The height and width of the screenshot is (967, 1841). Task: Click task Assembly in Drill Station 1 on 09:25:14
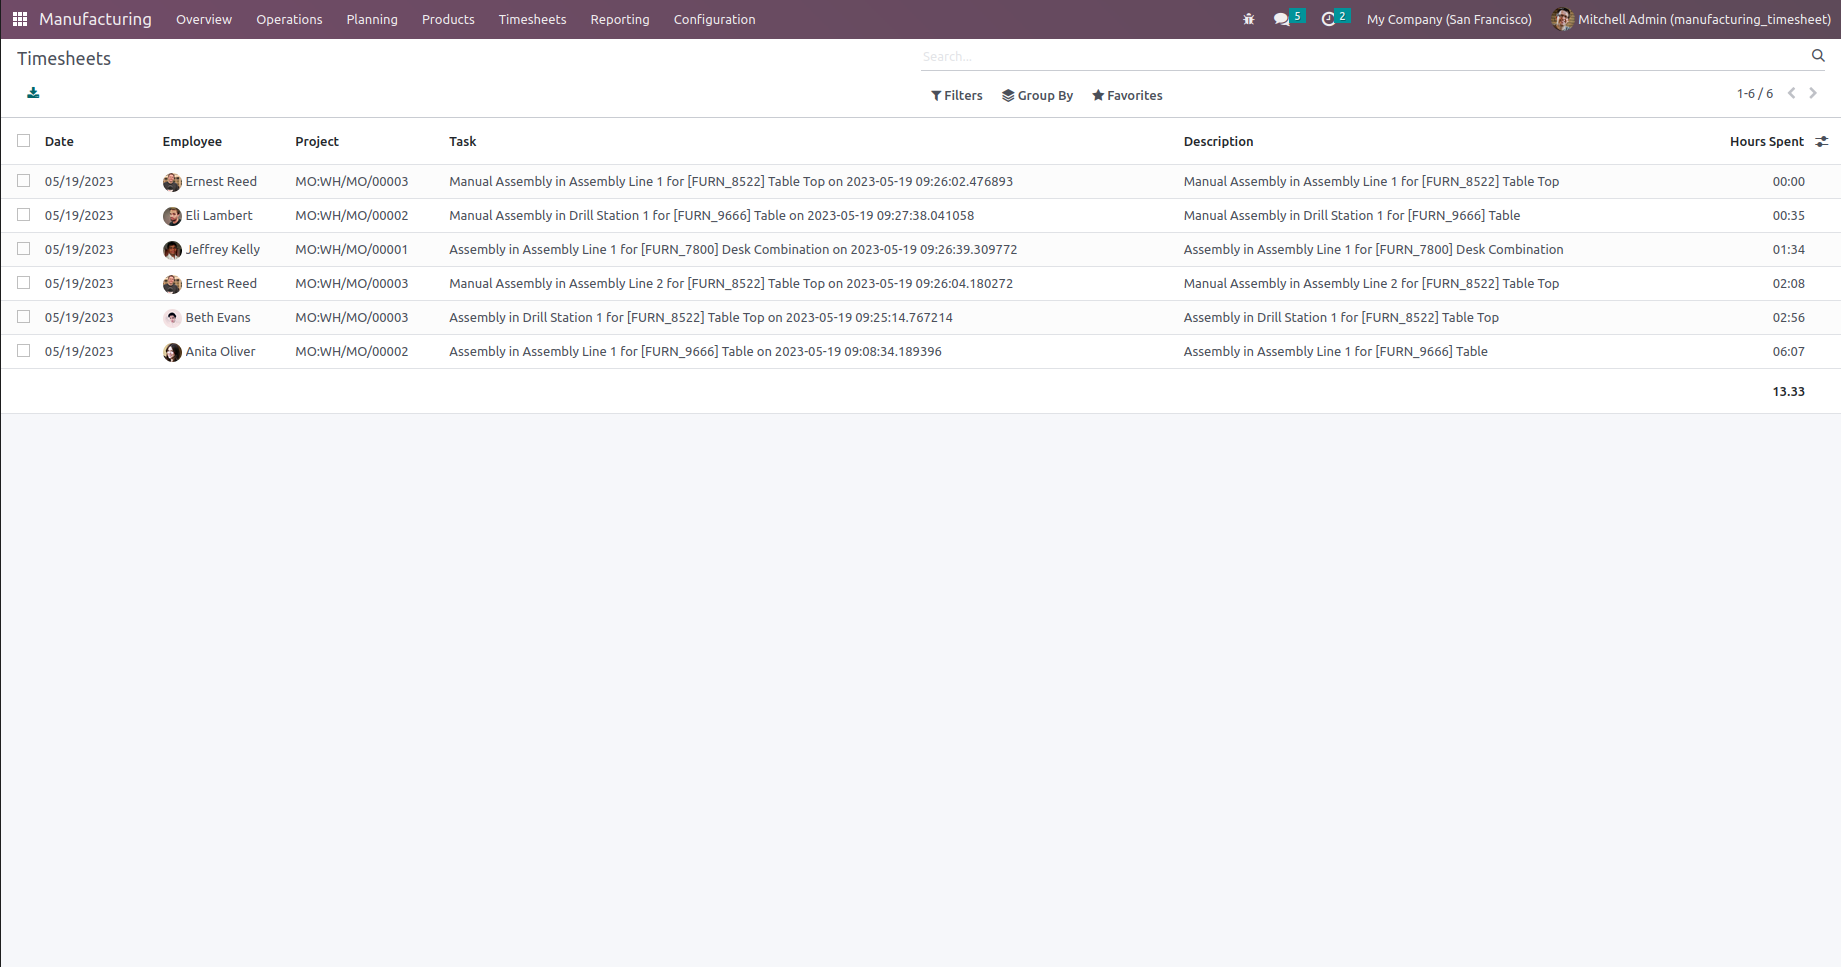[701, 318]
